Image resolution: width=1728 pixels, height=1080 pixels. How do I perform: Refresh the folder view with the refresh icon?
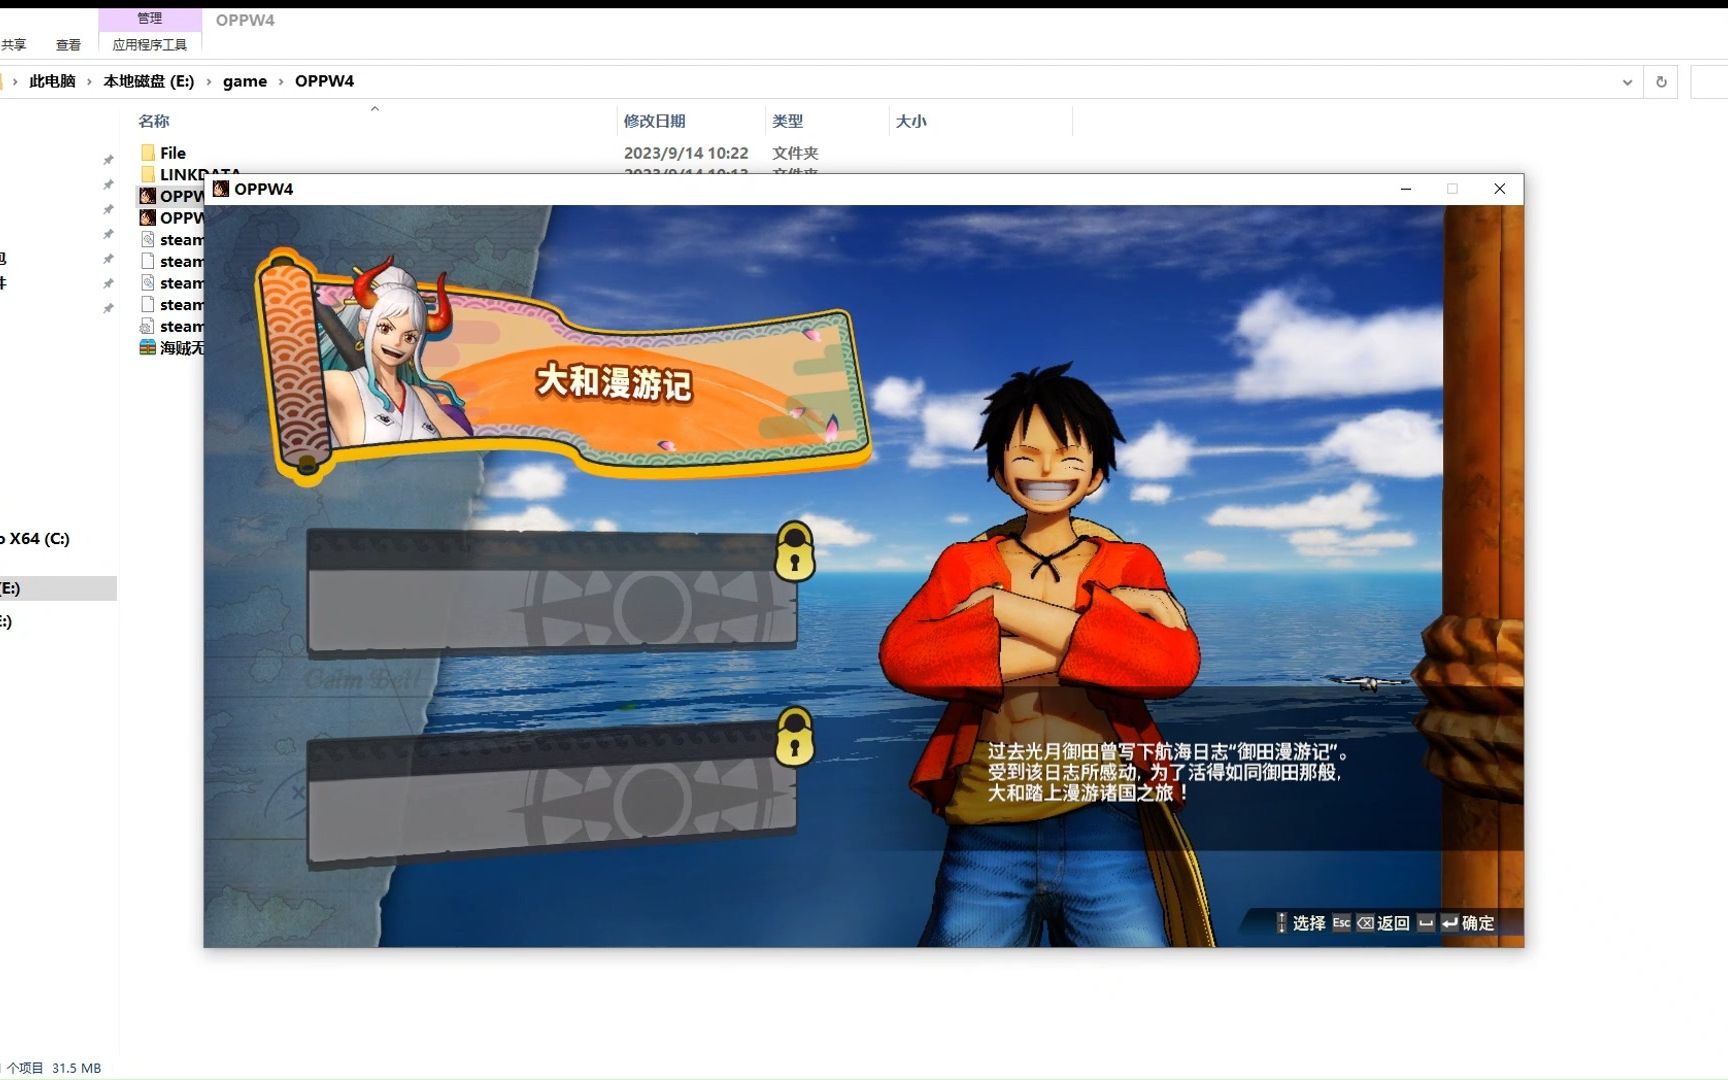1661,81
